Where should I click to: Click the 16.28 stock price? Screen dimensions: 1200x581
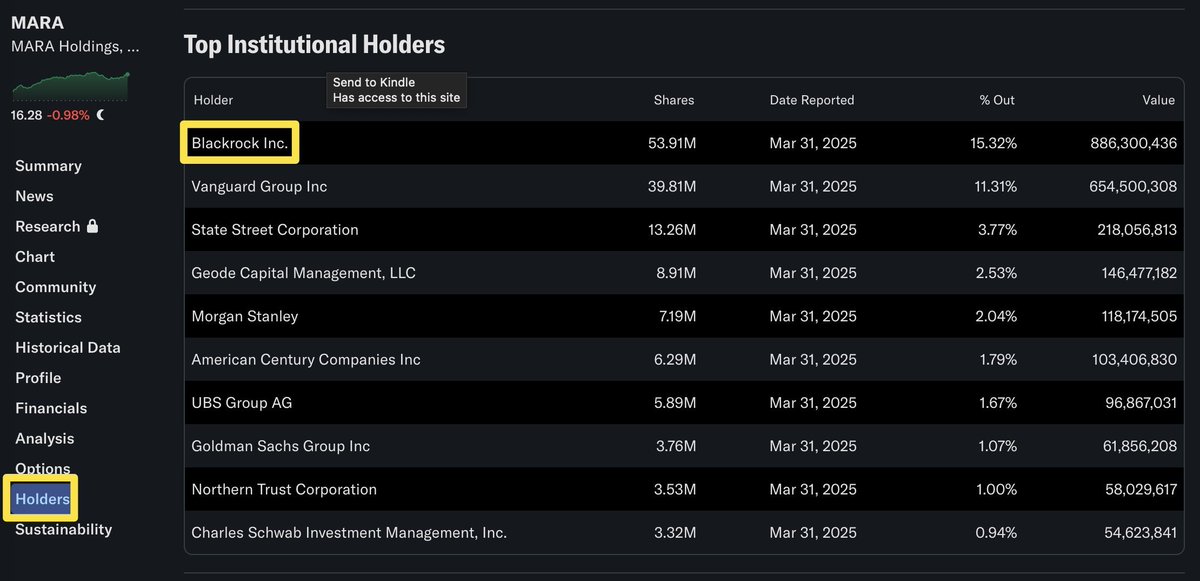(x=26, y=115)
